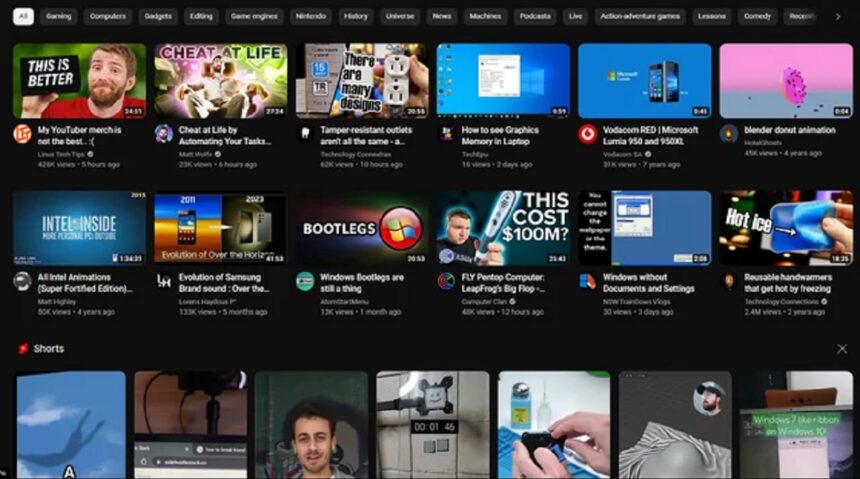Open 'Evolution of Samsung Brand sound' title
This screenshot has width=860, height=479.
tap(224, 283)
